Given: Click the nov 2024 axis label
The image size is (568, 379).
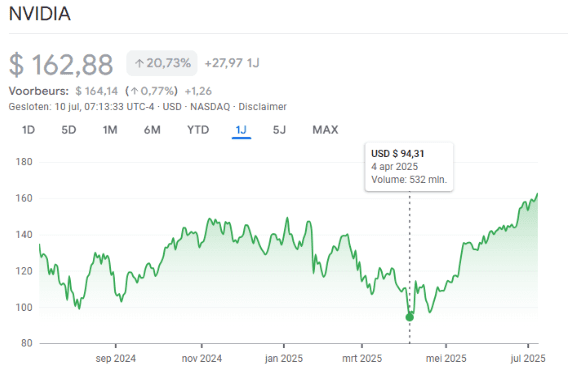Looking at the screenshot, I should click(202, 359).
